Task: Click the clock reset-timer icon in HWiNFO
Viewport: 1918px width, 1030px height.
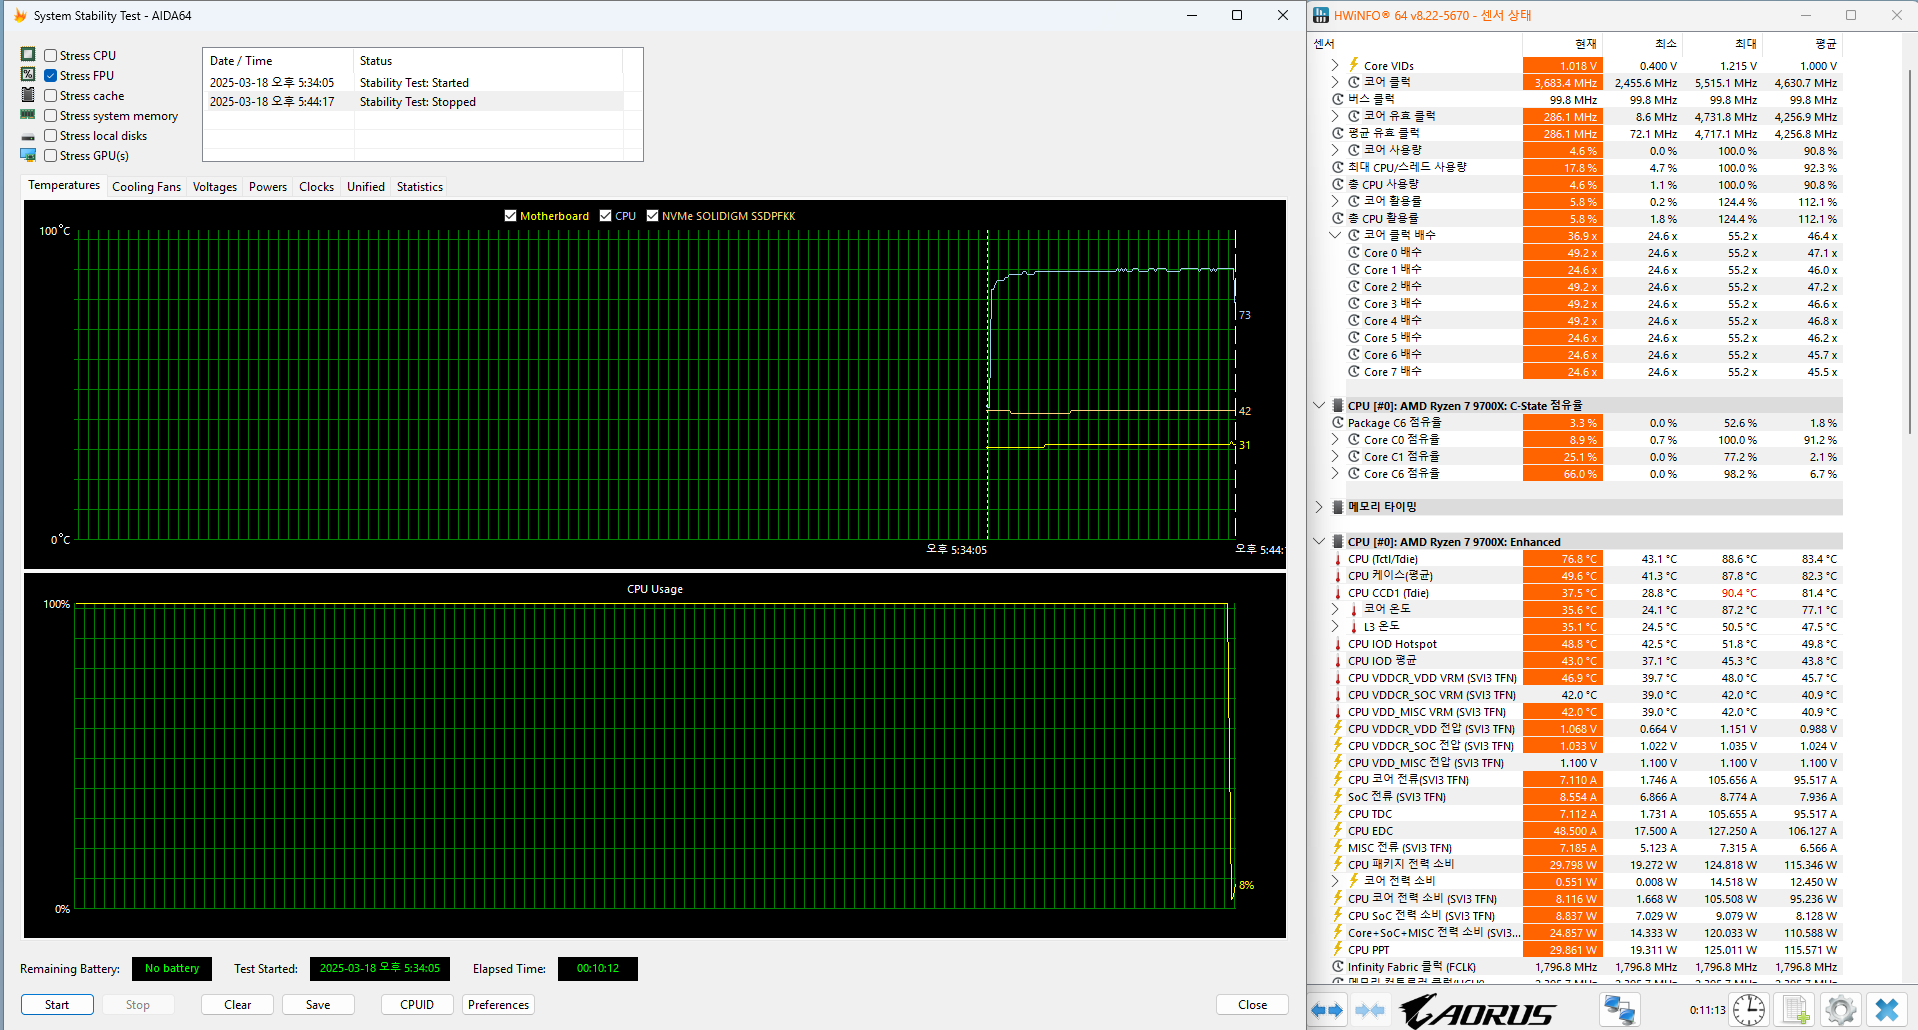Action: pos(1749,1010)
